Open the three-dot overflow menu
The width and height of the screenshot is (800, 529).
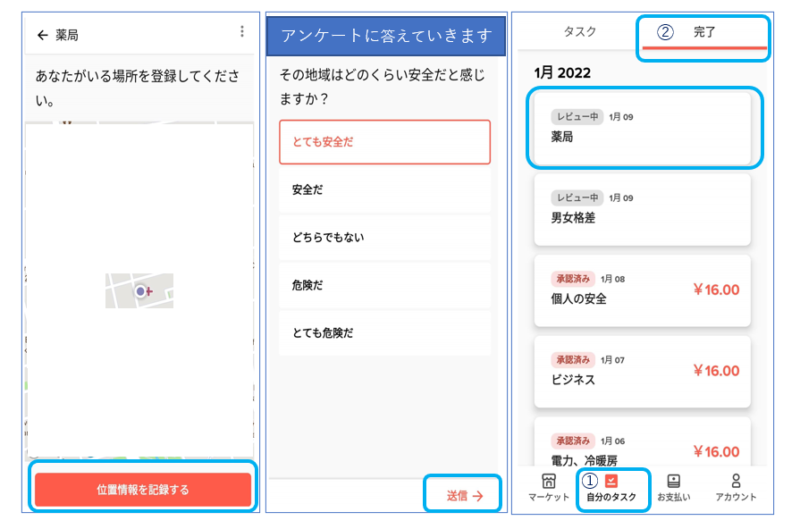tap(242, 32)
